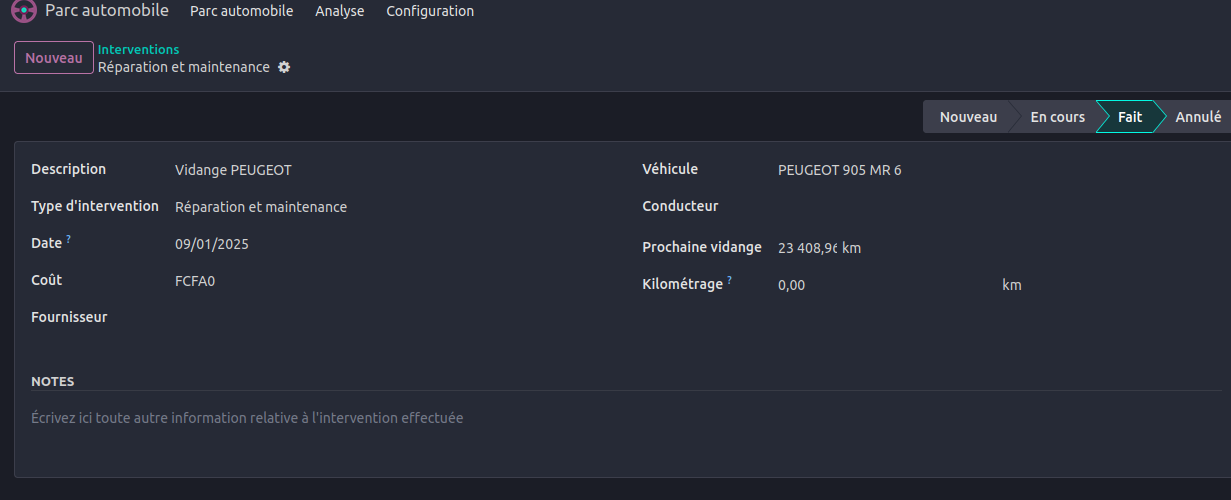Mark the intervention as Annulé

(x=1197, y=117)
